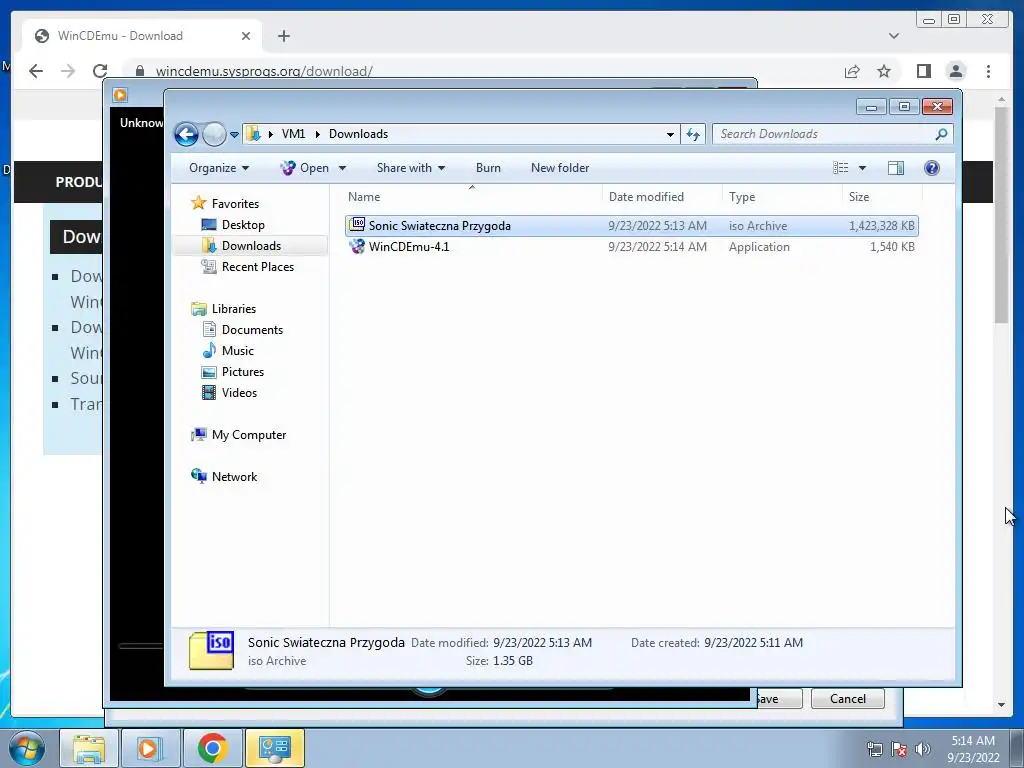Change your view icon in toolbar

coord(840,168)
